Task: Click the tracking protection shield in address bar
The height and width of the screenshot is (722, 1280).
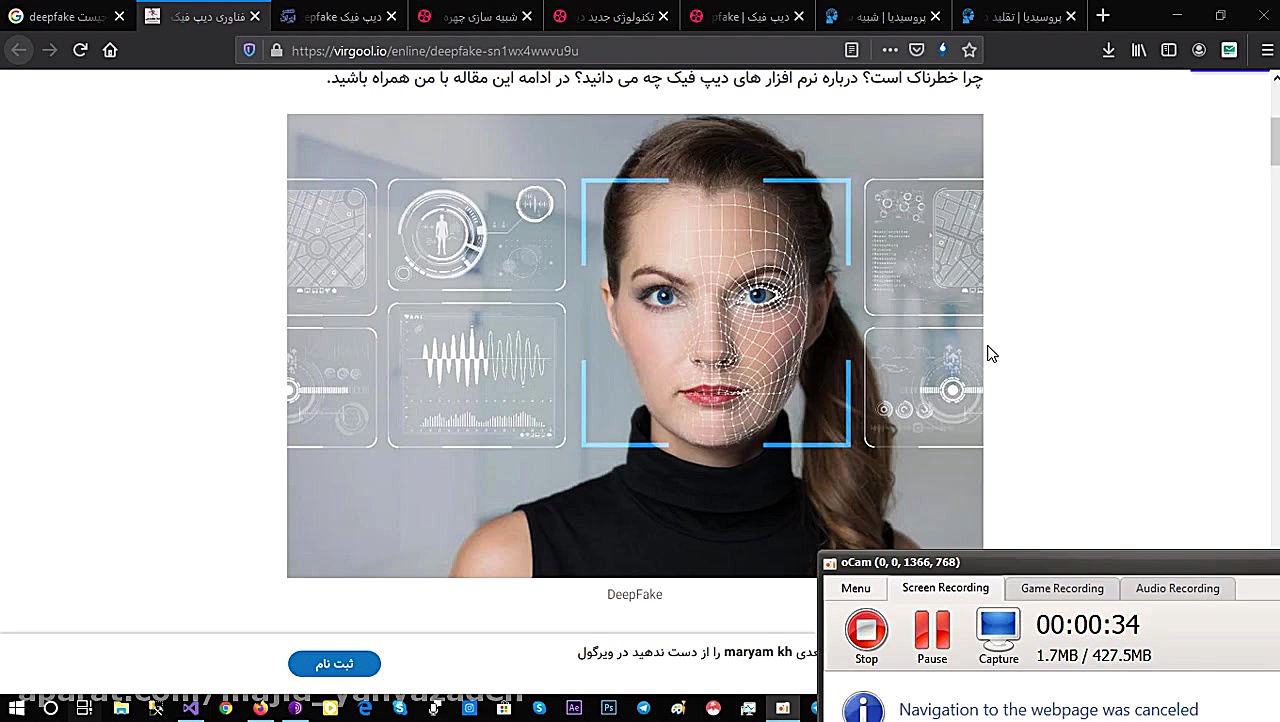Action: [249, 50]
